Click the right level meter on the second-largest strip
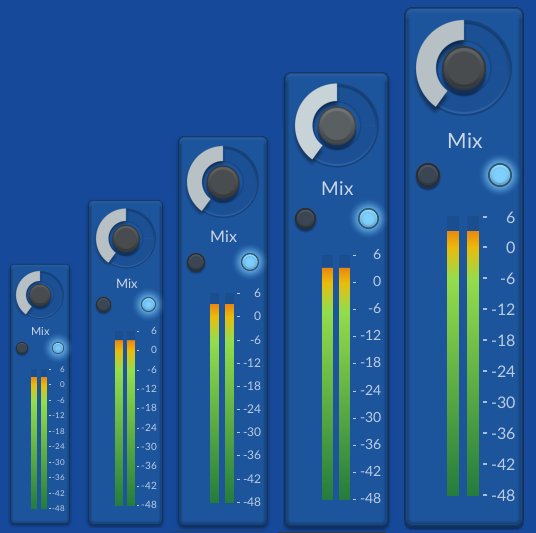Viewport: 536px width, 533px height. pyautogui.click(x=345, y=377)
